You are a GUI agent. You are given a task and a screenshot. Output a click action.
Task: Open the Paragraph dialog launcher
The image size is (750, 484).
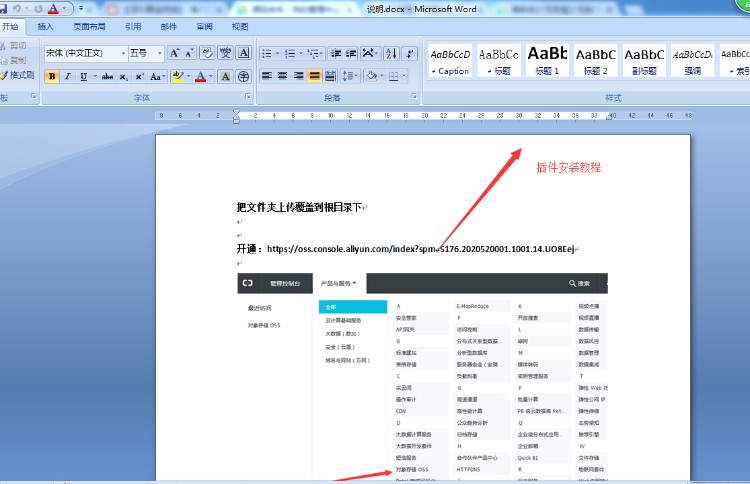click(414, 97)
